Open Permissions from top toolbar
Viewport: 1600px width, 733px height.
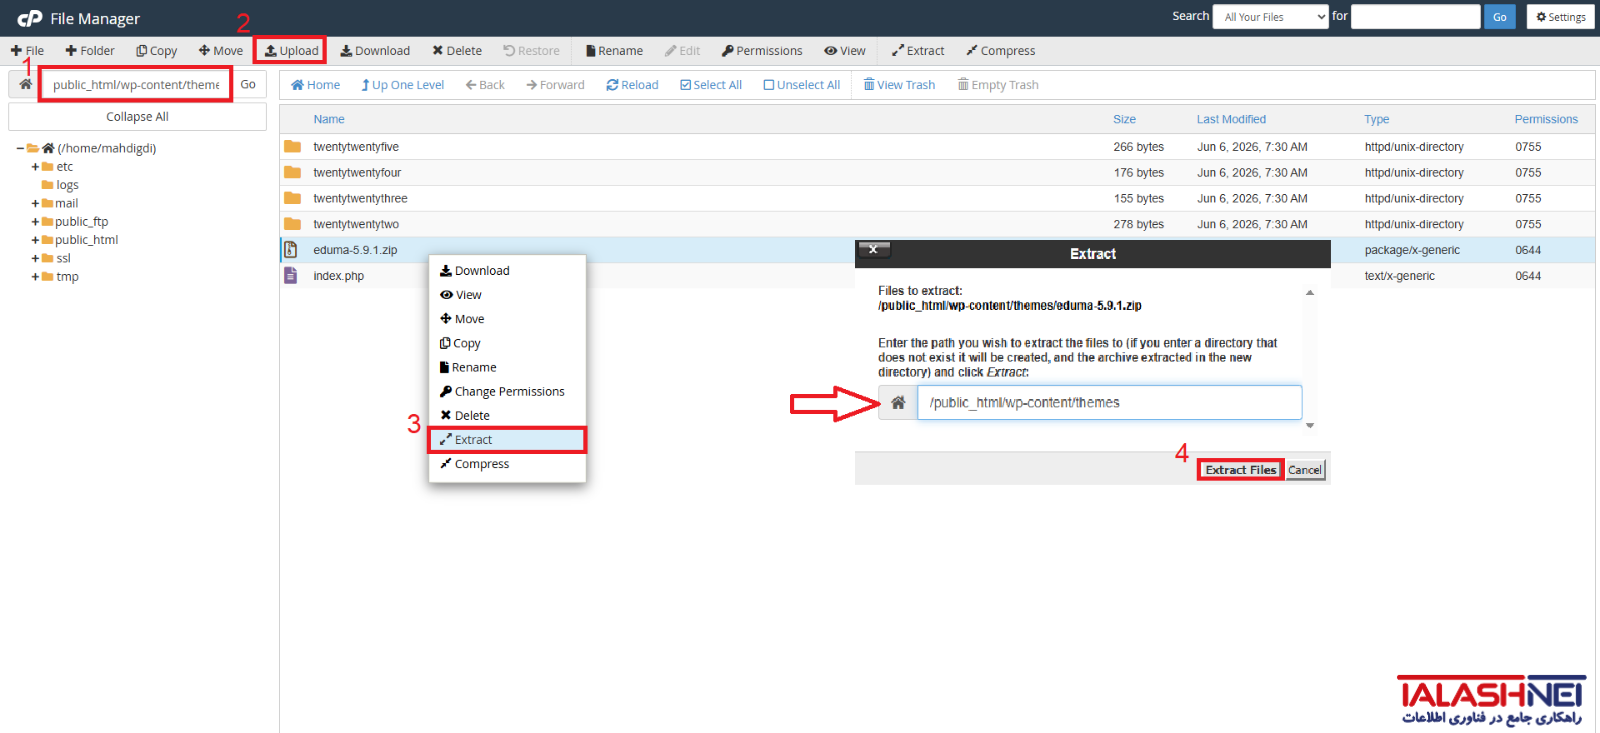[x=762, y=51]
